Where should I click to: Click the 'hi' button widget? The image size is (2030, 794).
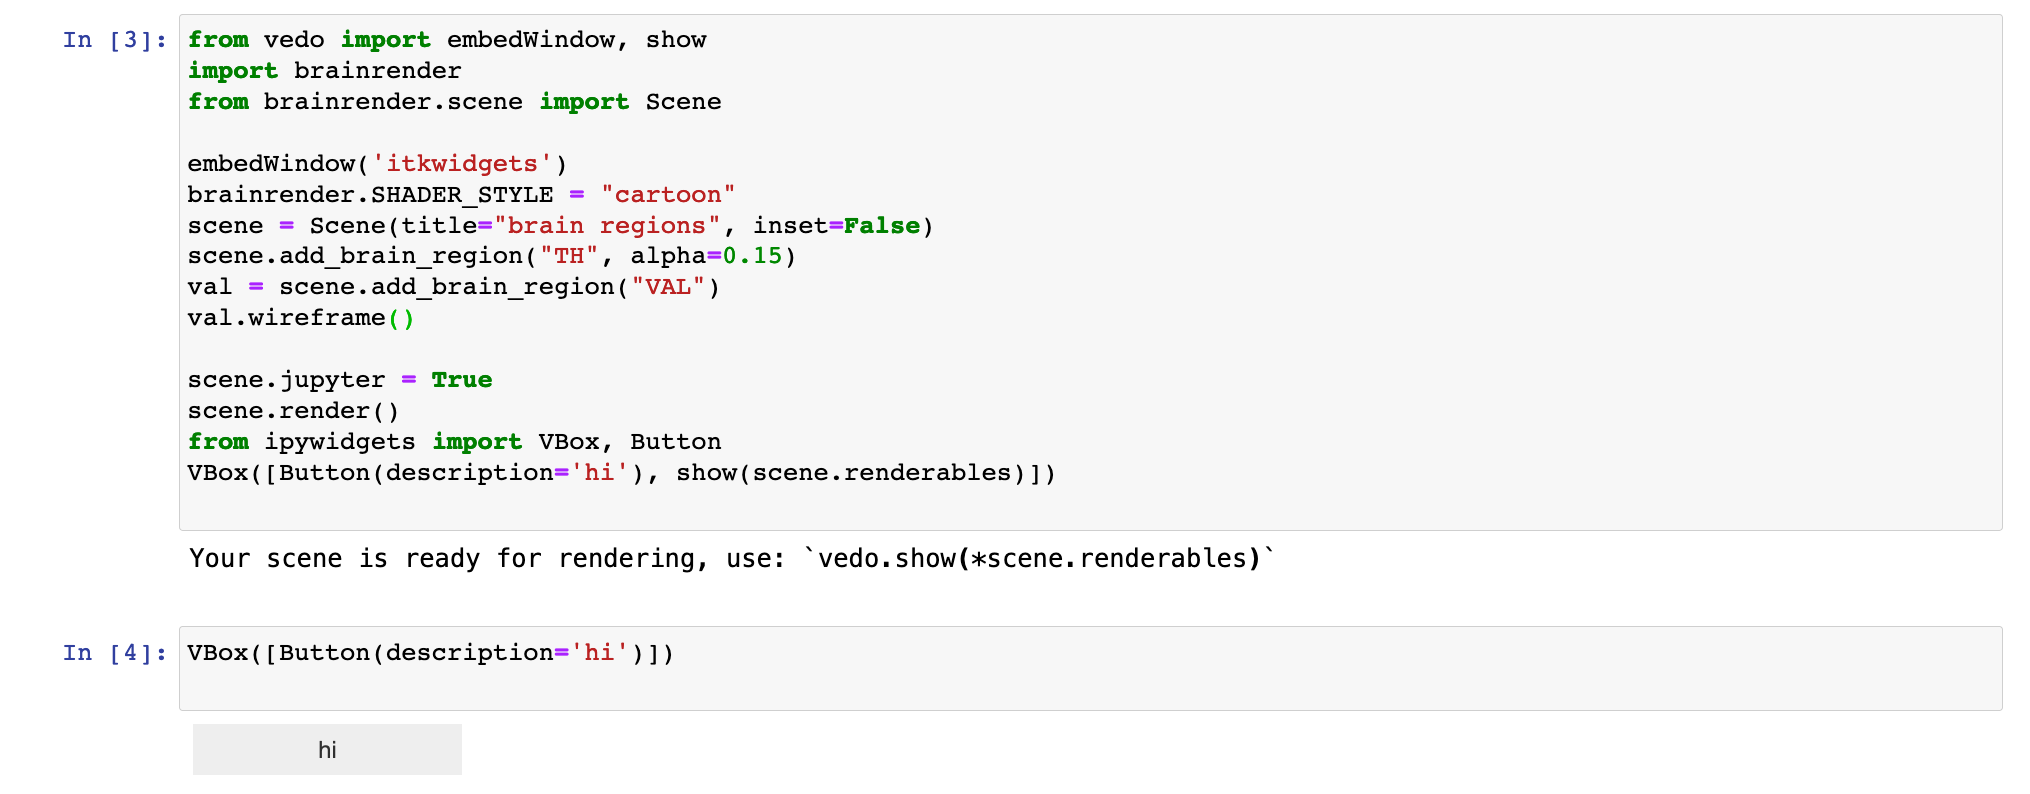click(x=327, y=748)
